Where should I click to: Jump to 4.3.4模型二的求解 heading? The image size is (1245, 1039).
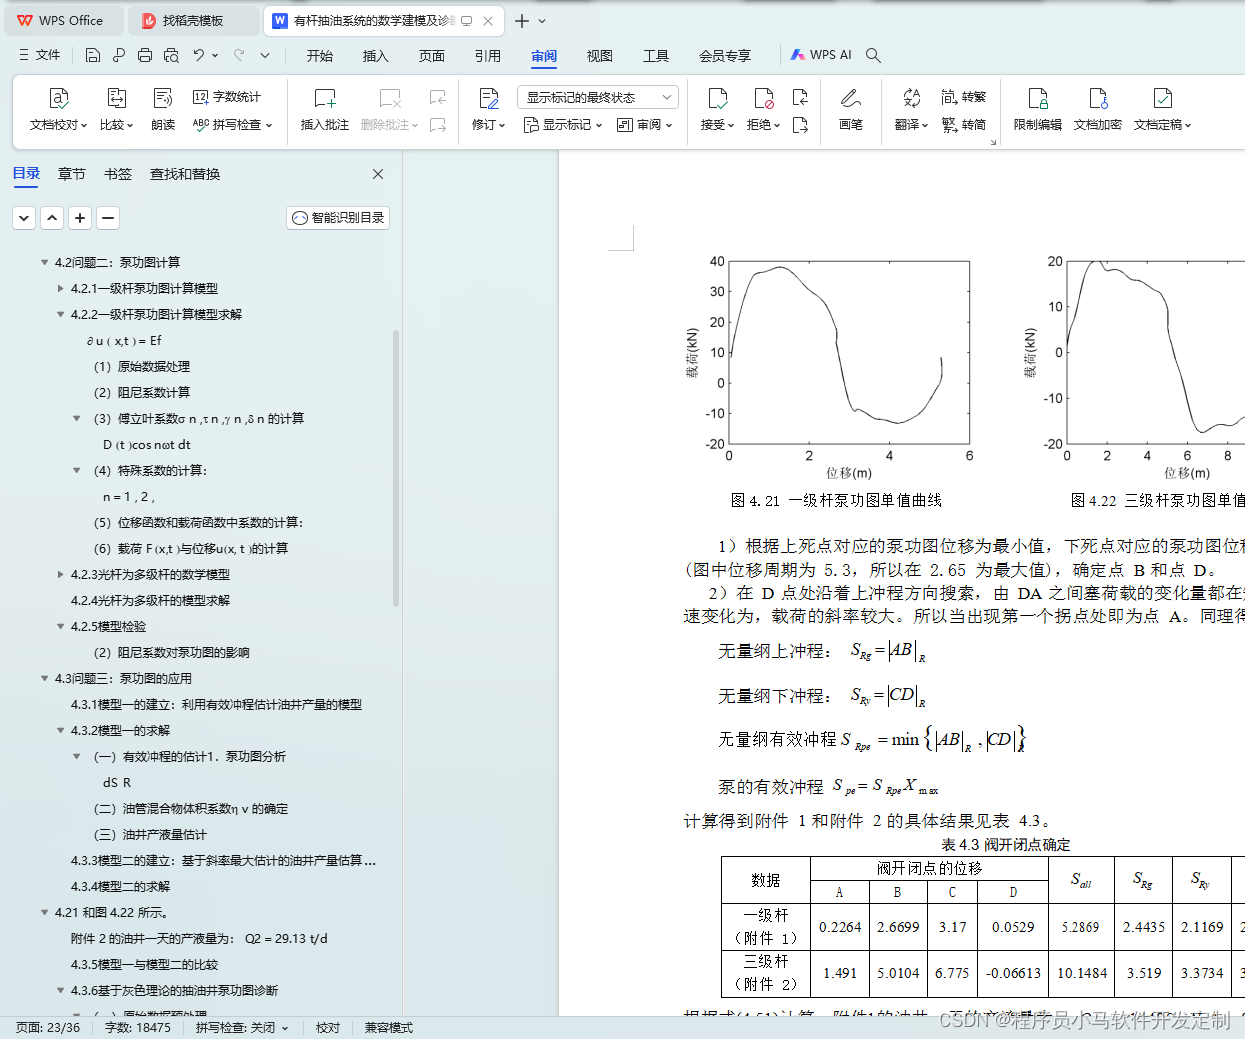tap(120, 886)
